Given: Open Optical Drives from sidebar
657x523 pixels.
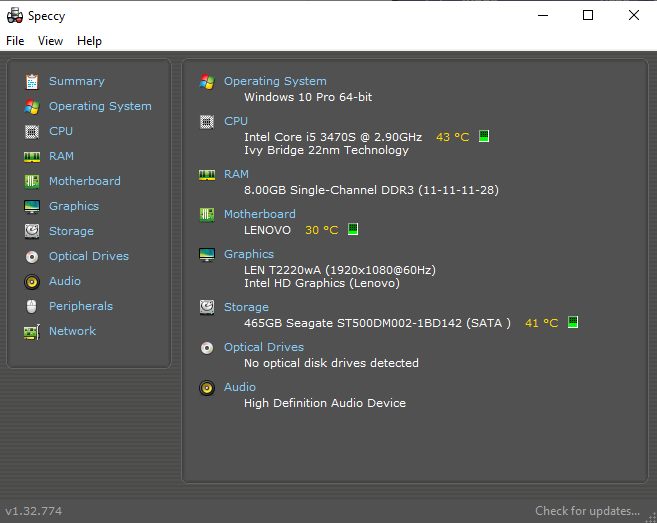Looking at the screenshot, I should (89, 256).
